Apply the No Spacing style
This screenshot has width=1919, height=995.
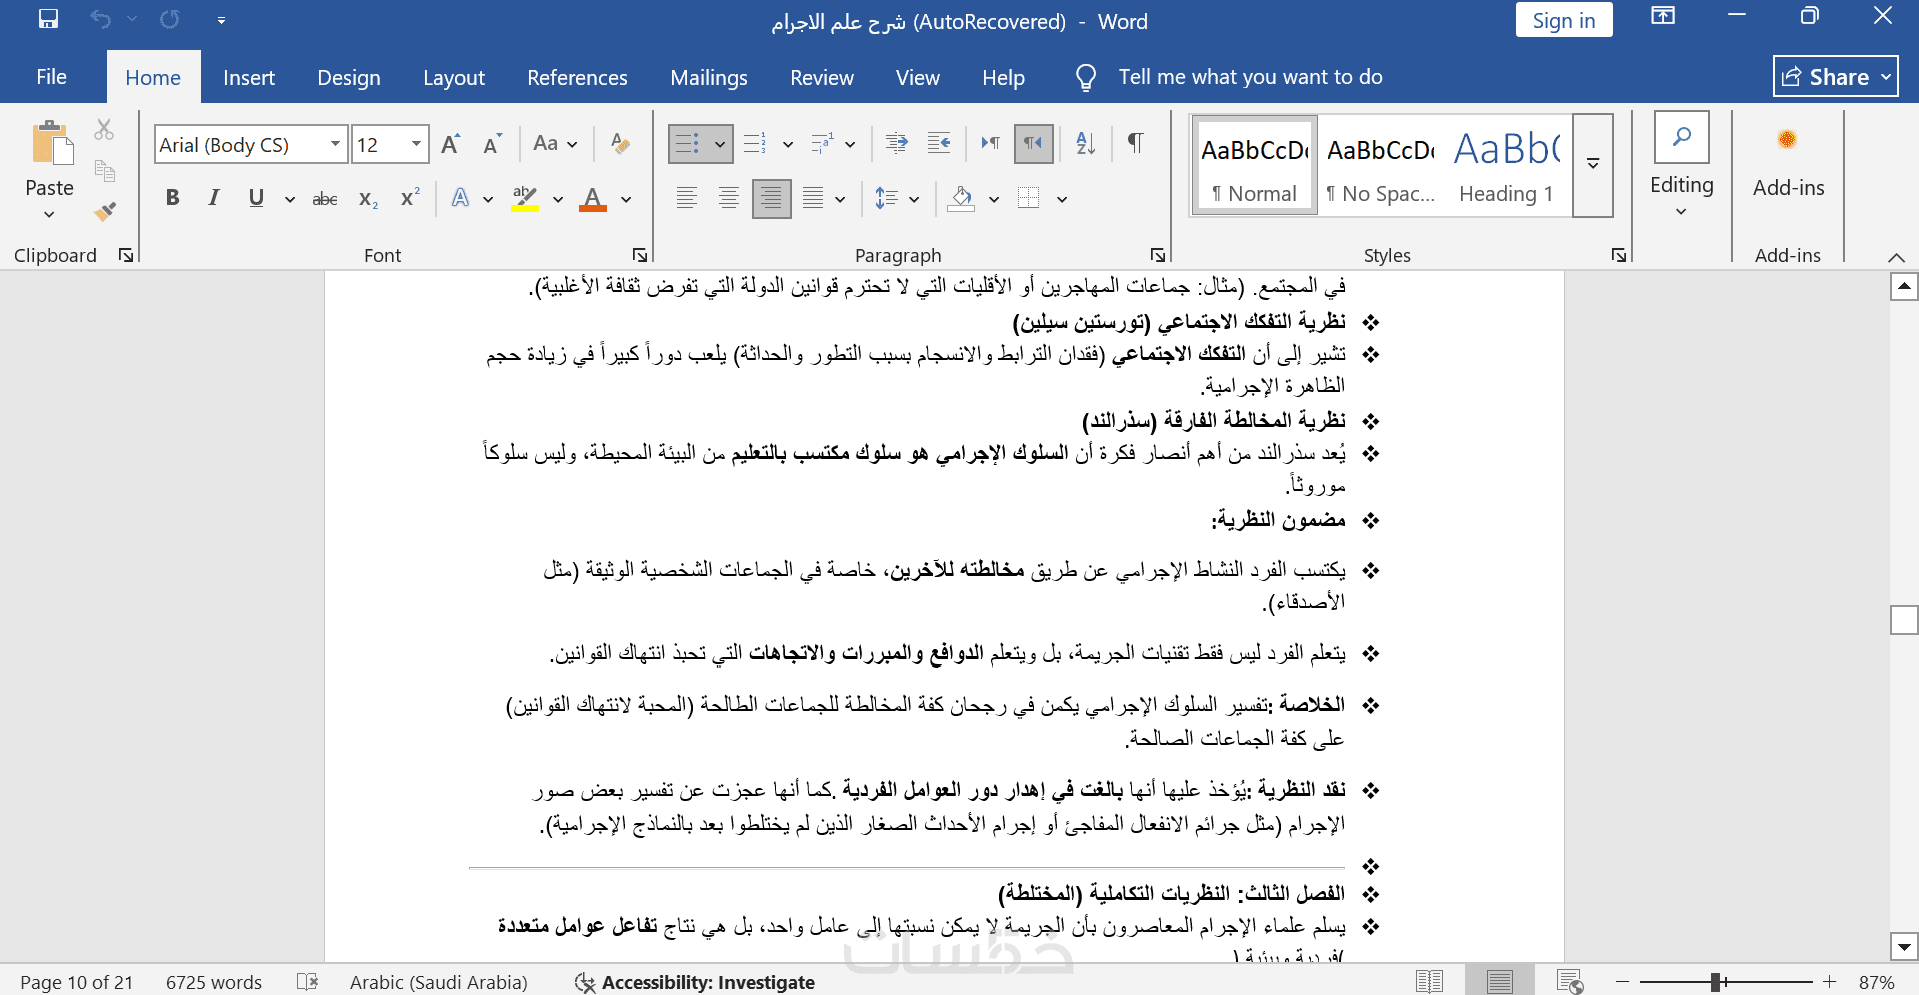click(1381, 164)
